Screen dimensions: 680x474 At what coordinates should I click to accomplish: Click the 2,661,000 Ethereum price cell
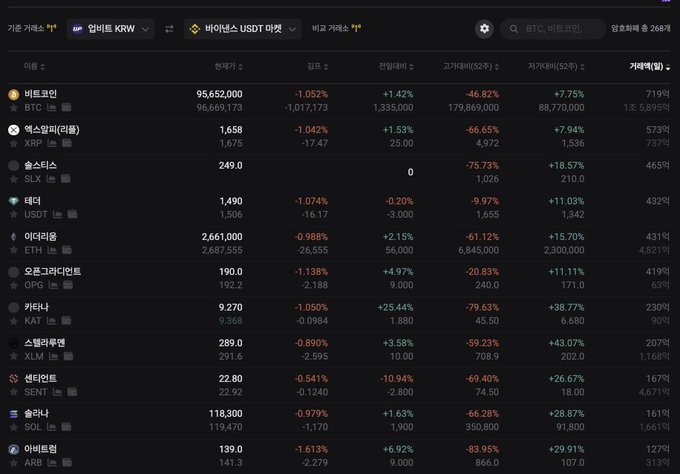[x=222, y=237]
